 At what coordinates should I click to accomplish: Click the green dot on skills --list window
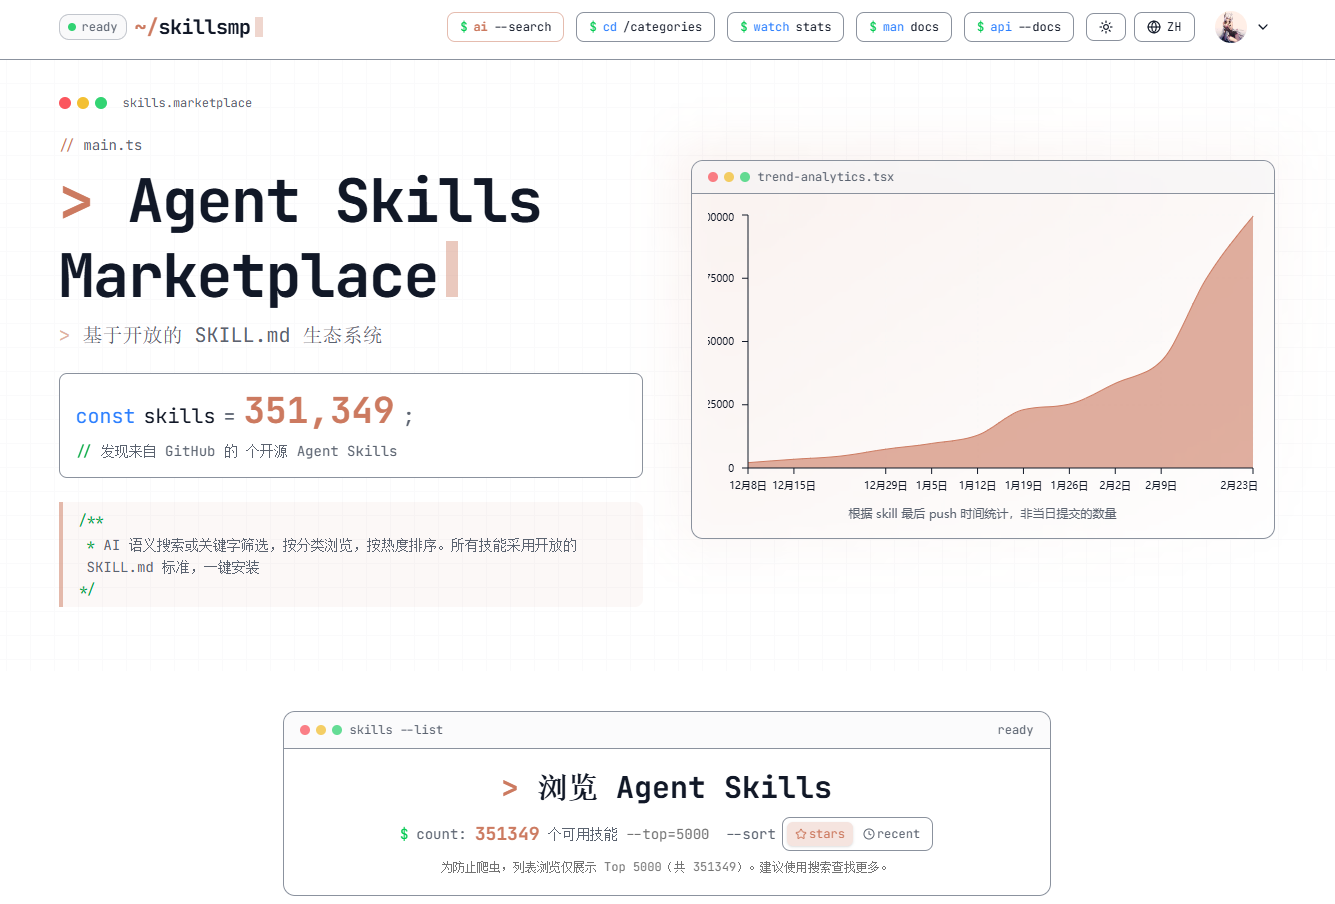[x=337, y=730]
